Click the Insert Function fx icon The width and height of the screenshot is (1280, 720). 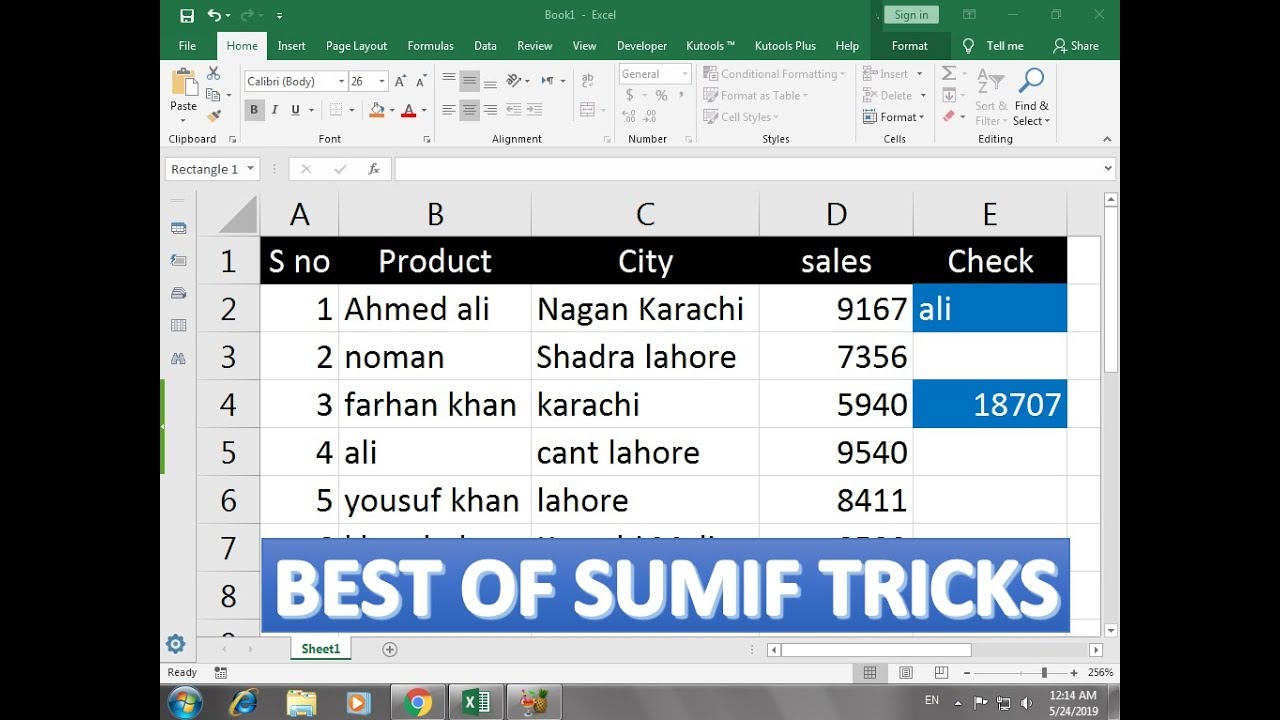click(x=374, y=169)
